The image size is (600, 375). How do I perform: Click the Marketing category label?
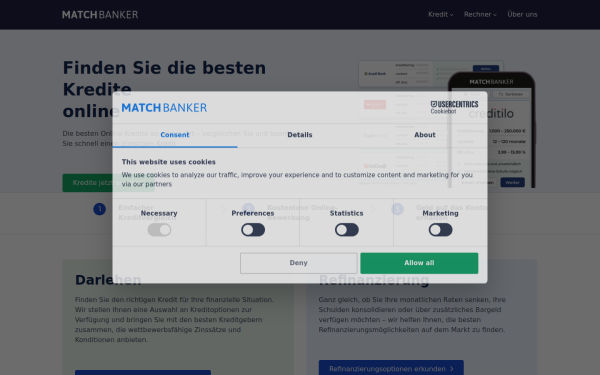(440, 214)
